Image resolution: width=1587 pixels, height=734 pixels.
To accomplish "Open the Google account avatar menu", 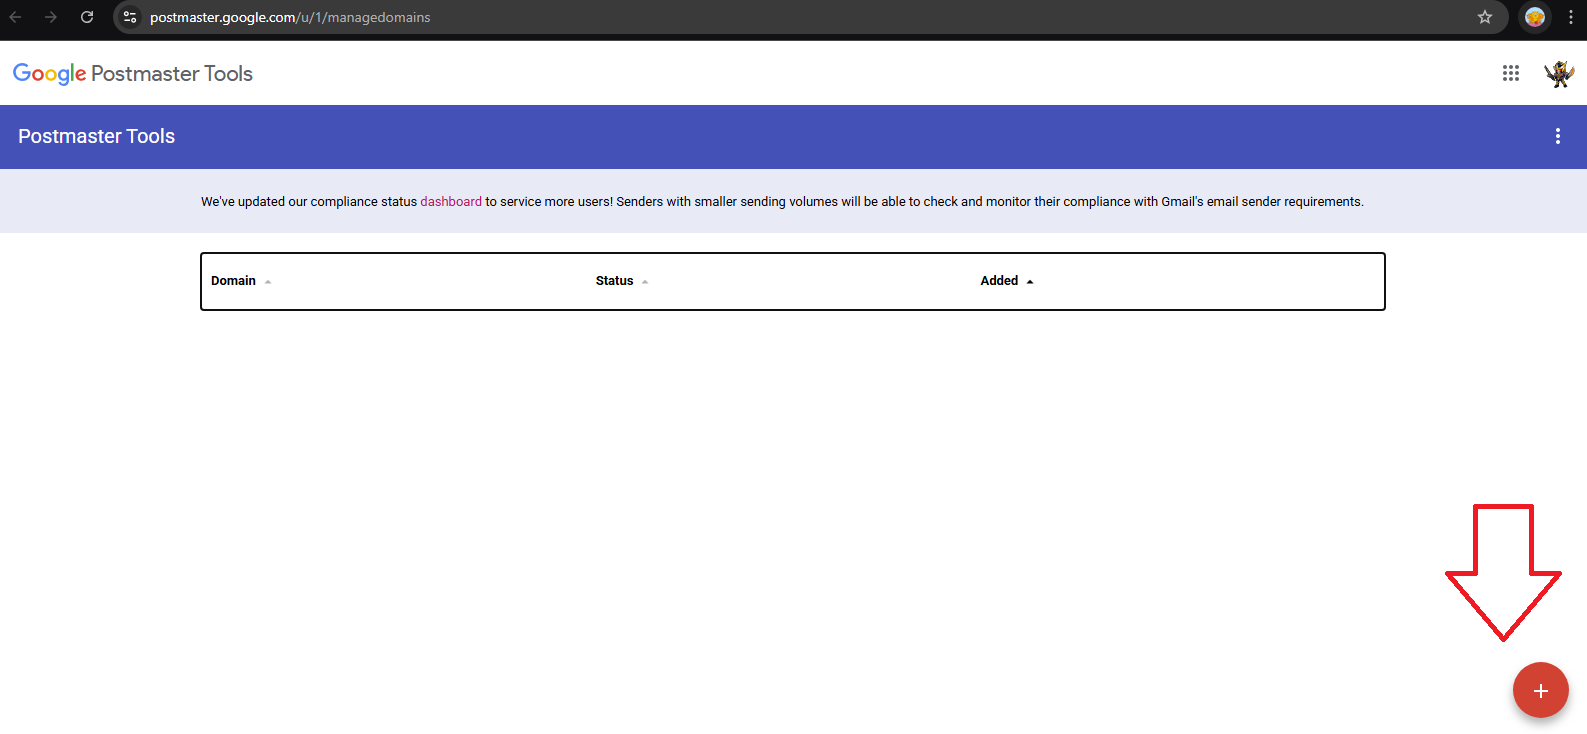I will pos(1558,73).
